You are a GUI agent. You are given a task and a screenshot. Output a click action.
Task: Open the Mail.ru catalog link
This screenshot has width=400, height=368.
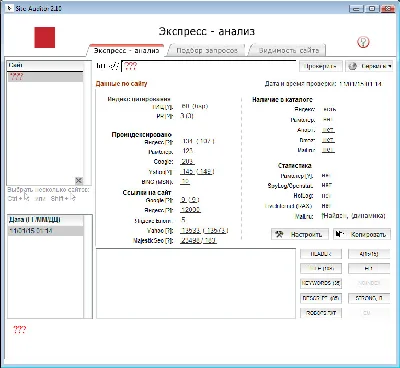(328, 150)
